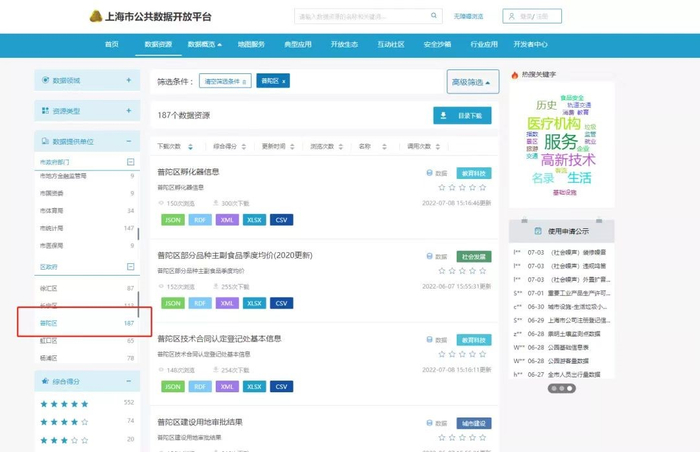Screen dimensions: 700x452
Task: Go to the 首页 tab
Action: click(112, 44)
